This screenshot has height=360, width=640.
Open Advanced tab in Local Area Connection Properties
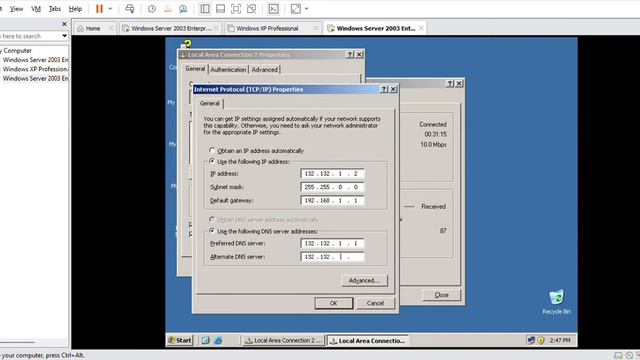coord(264,70)
